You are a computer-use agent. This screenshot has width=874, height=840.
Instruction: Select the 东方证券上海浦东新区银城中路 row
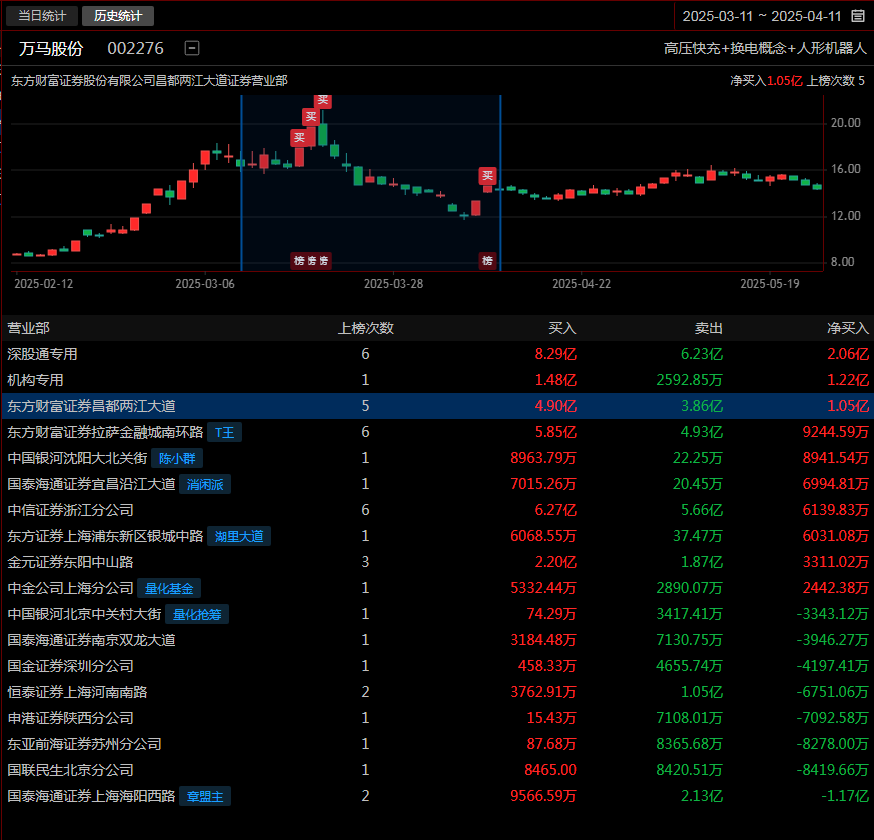click(x=437, y=536)
